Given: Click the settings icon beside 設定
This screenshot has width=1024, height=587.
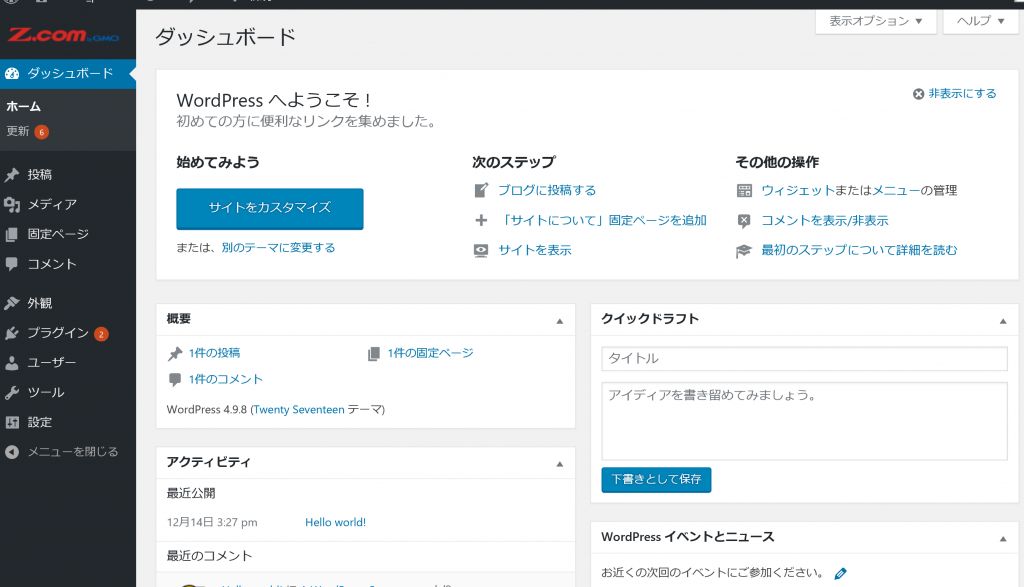Looking at the screenshot, I should [12, 422].
